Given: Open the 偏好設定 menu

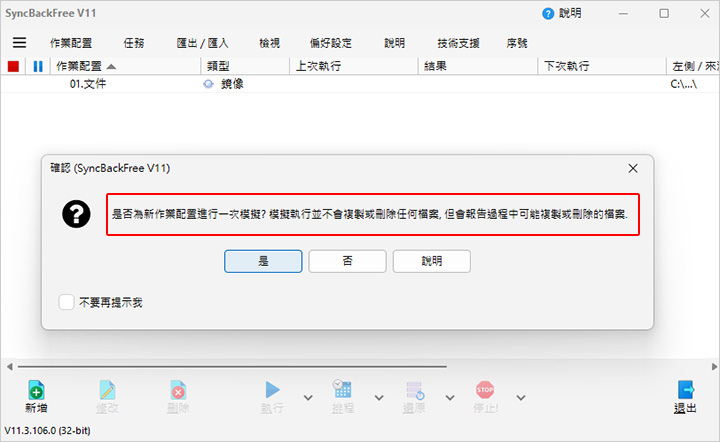Looking at the screenshot, I should pos(331,43).
